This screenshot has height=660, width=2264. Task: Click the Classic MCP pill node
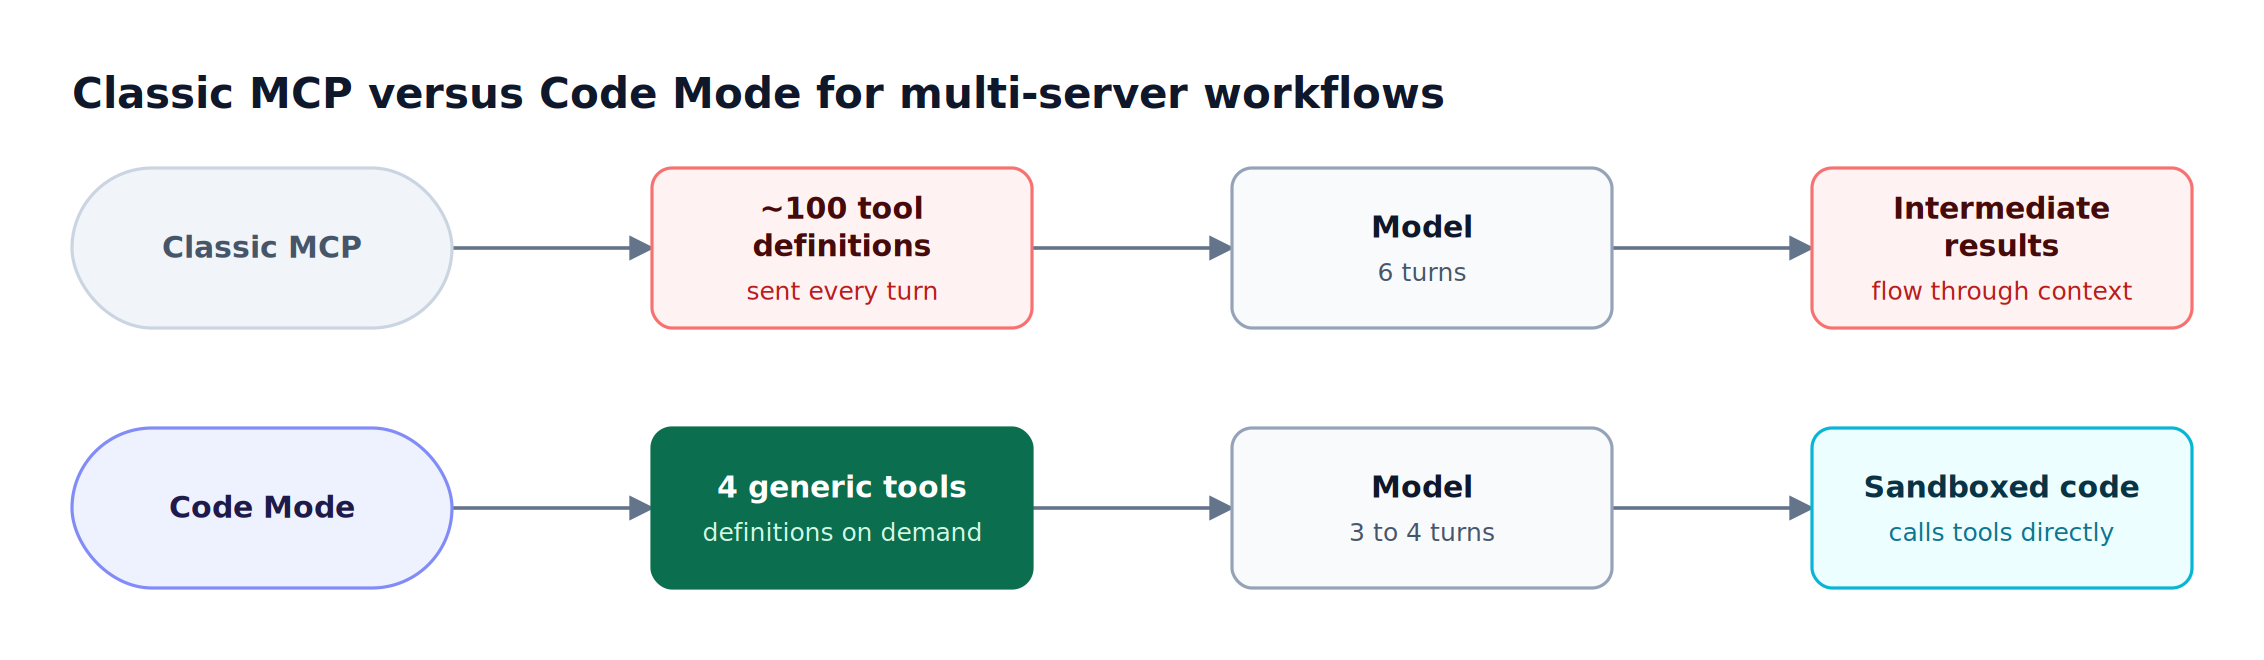click(x=262, y=248)
